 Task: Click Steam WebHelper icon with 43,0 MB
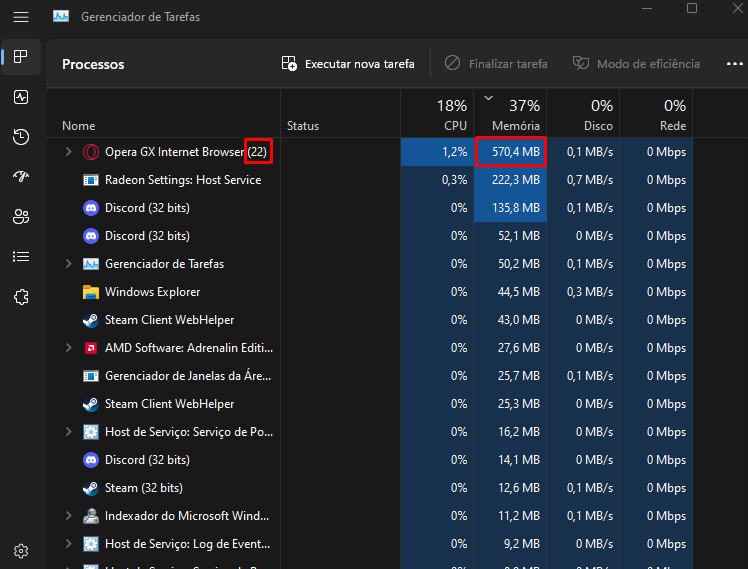[91, 320]
